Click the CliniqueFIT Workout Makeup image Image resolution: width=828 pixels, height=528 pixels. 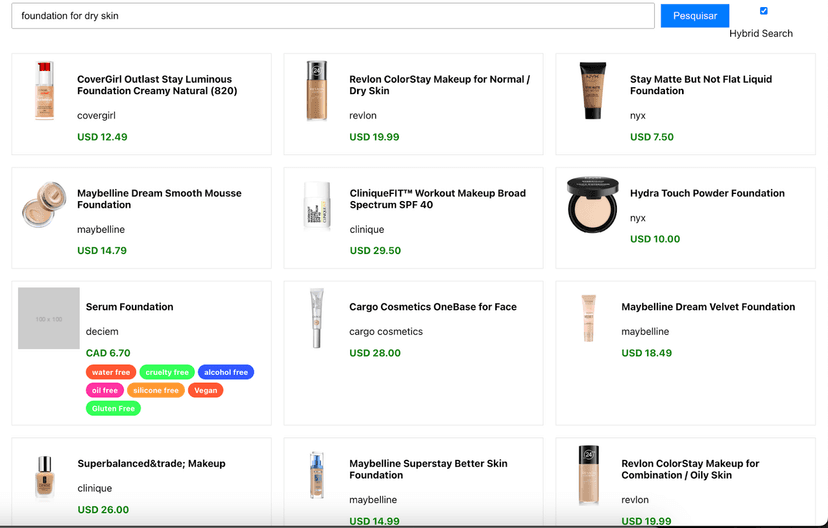click(316, 205)
